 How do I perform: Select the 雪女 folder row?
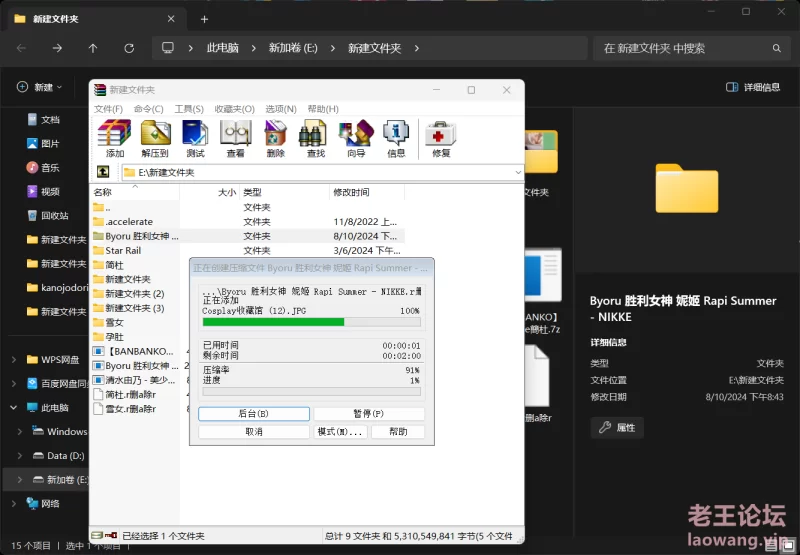139,322
